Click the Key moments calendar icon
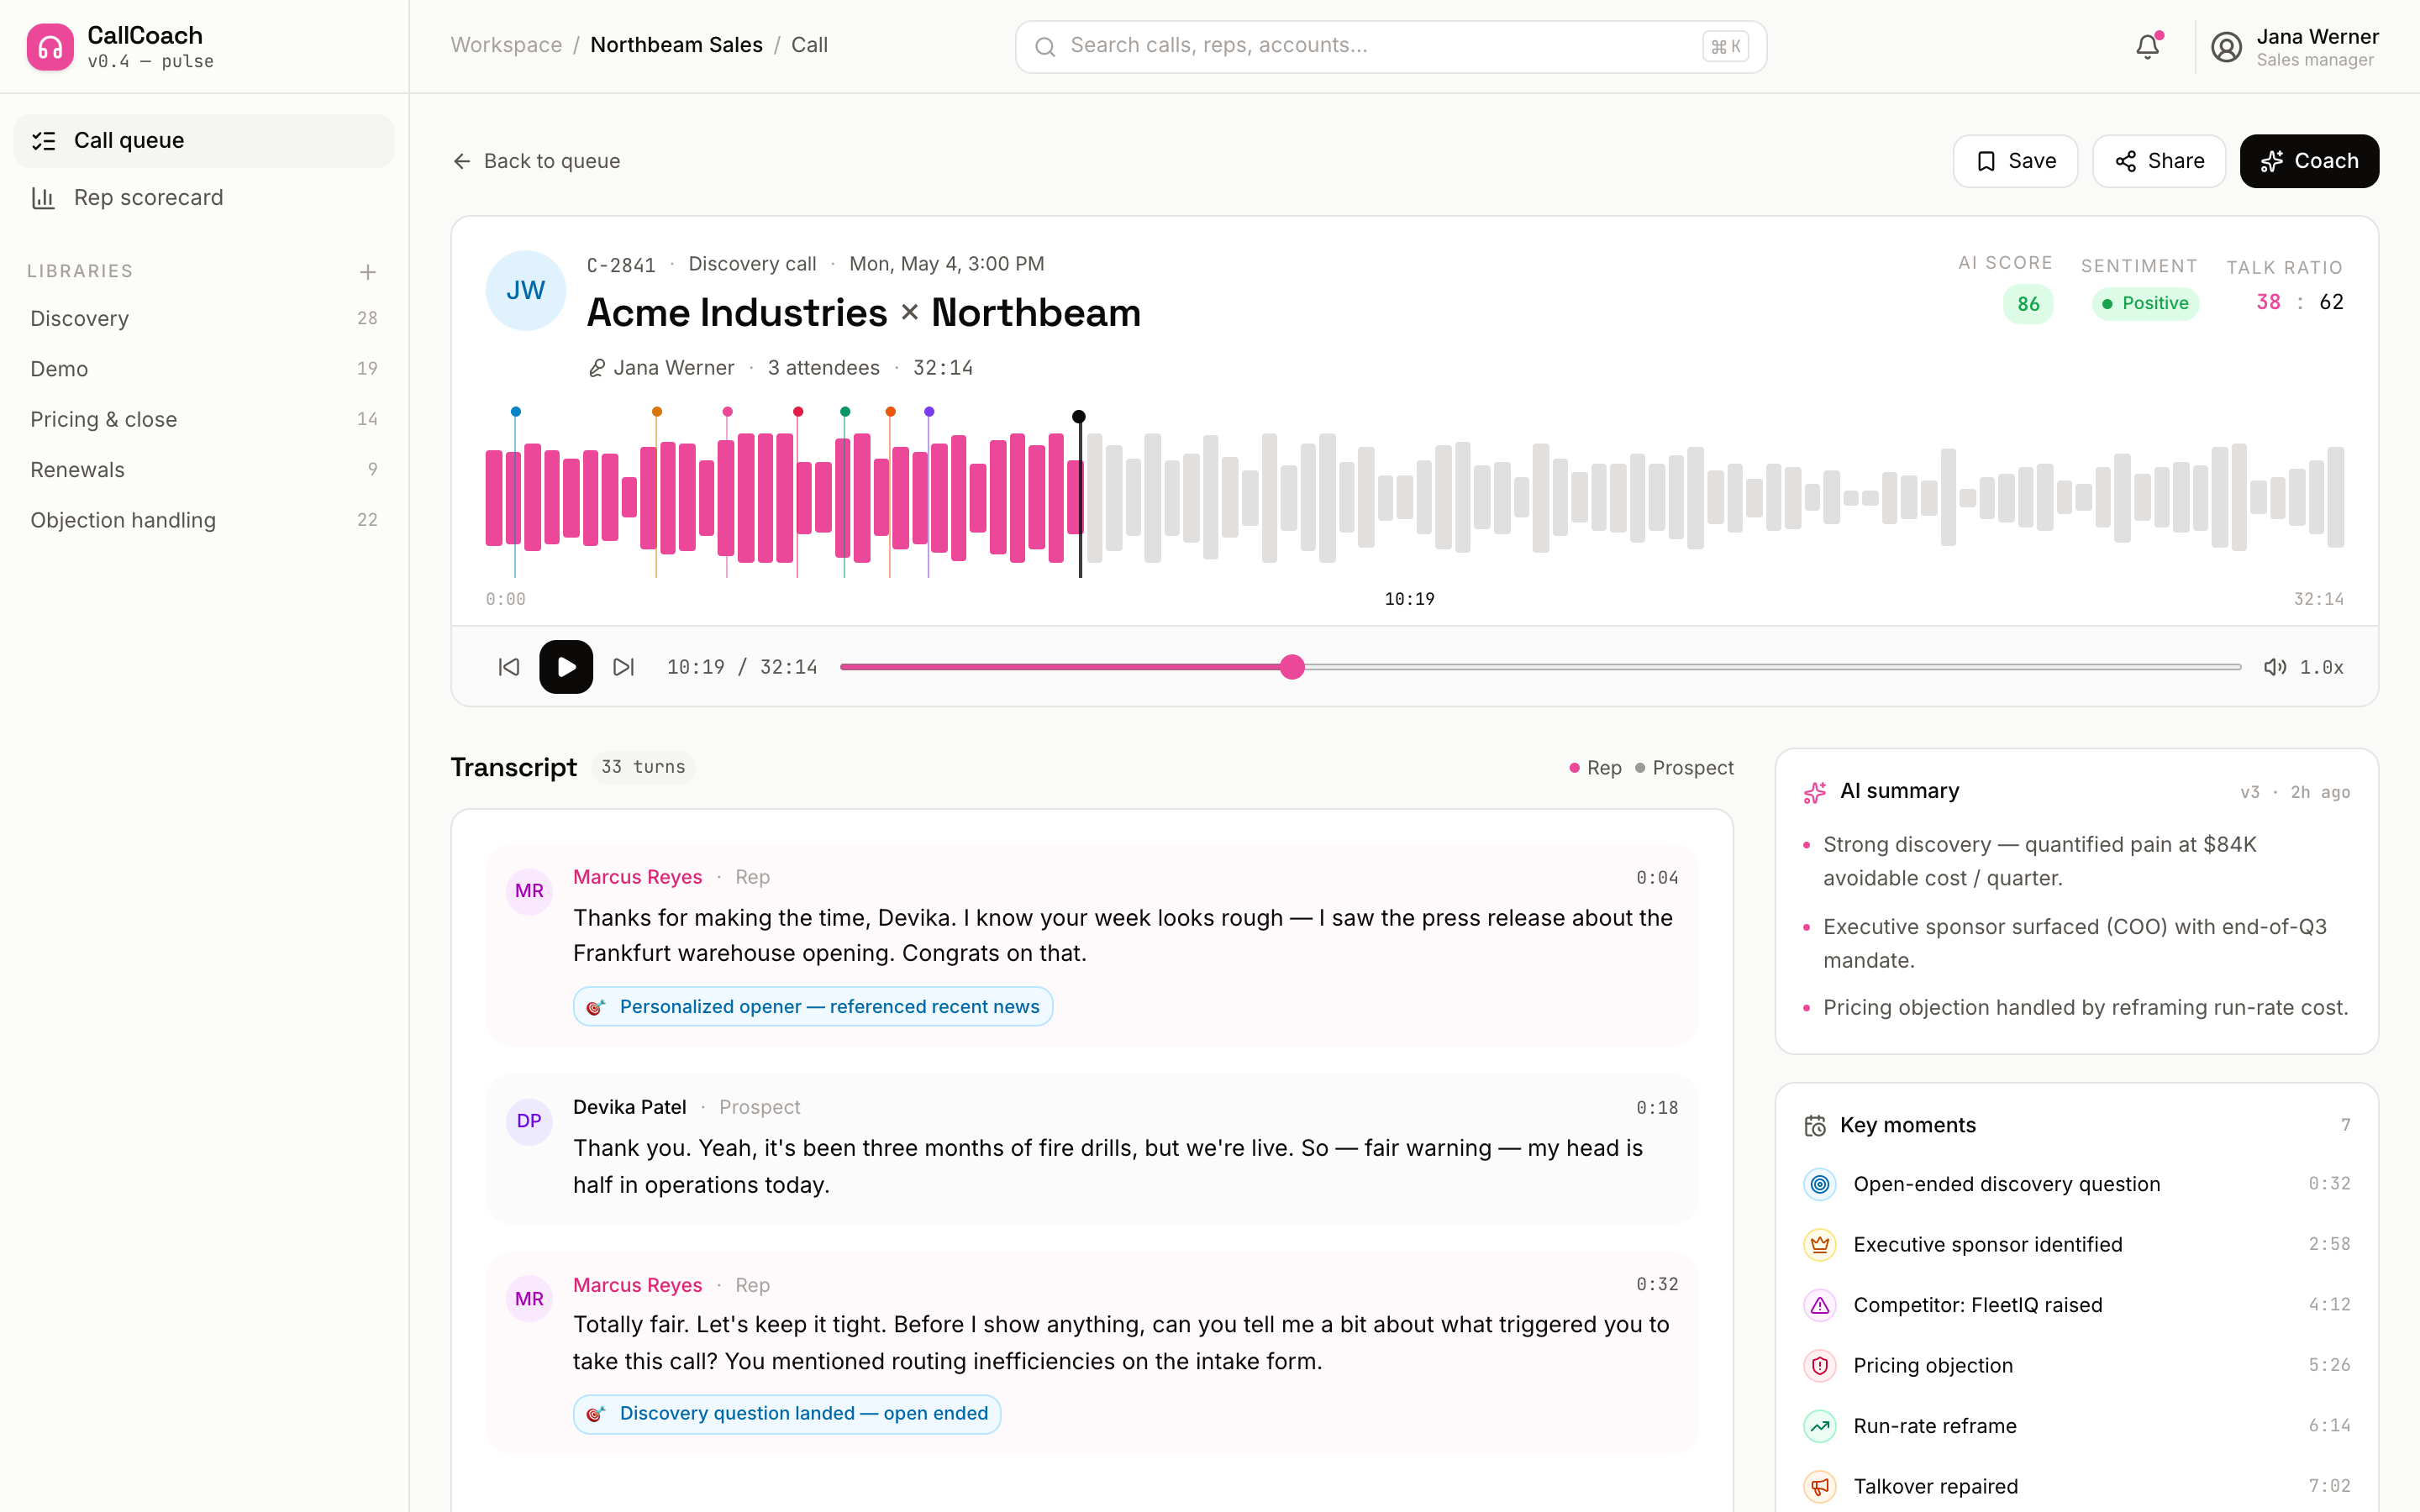Screen dimensions: 2420x1512 (x=1815, y=1126)
